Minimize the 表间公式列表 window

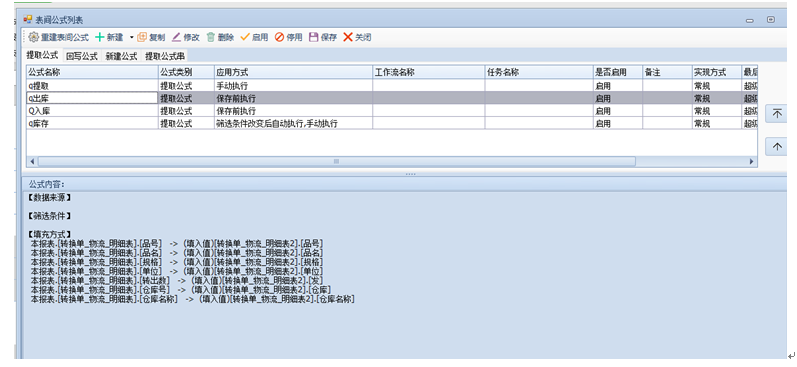749,20
